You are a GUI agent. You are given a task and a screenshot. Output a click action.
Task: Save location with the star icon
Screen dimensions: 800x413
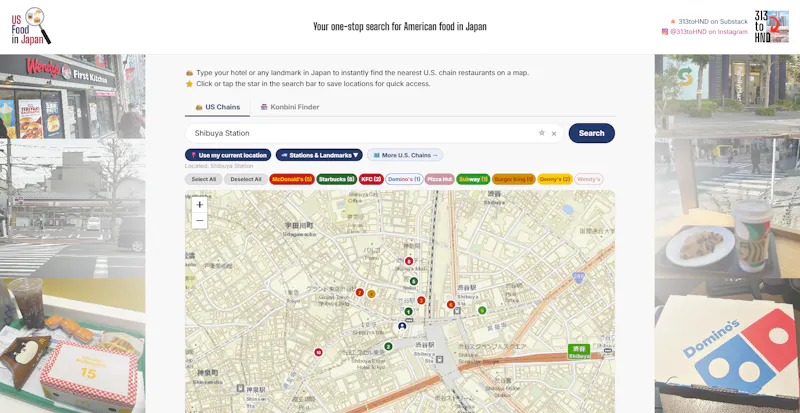[x=542, y=133]
